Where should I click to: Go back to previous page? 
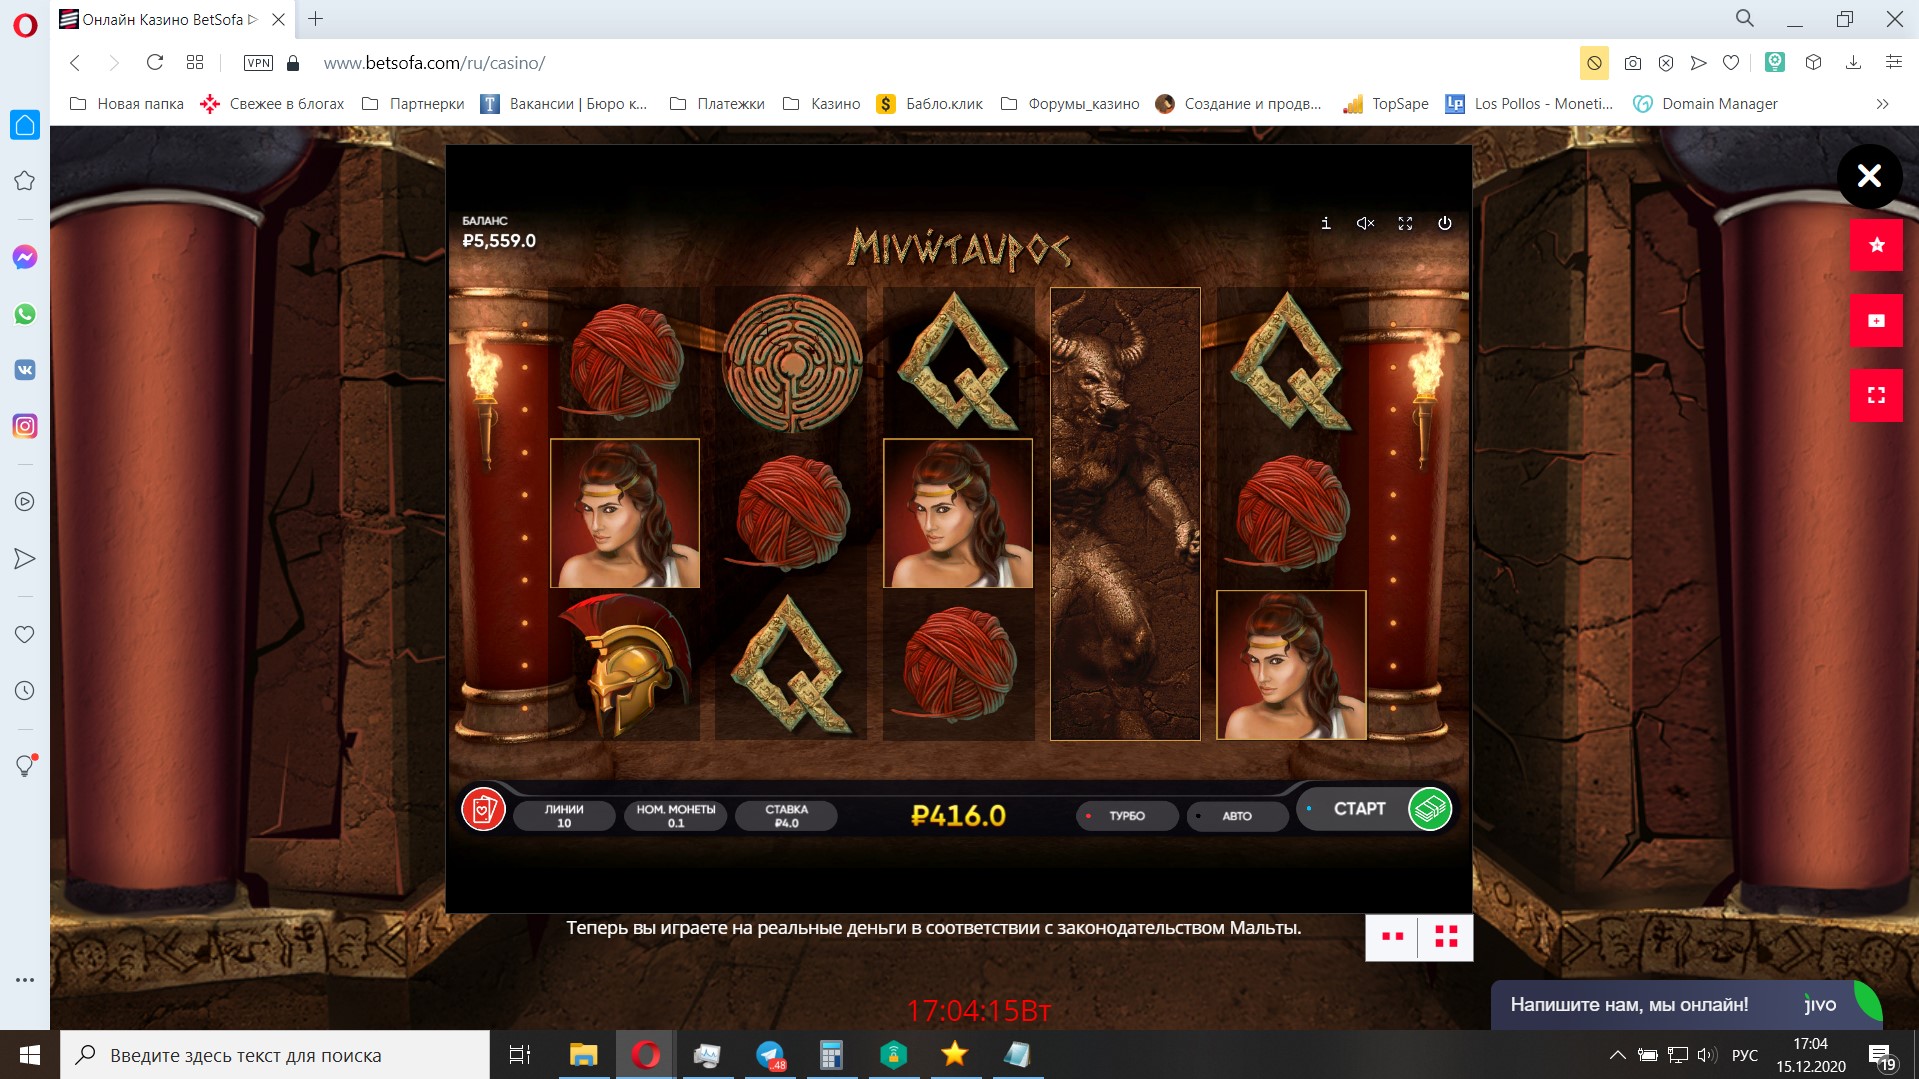pyautogui.click(x=75, y=63)
